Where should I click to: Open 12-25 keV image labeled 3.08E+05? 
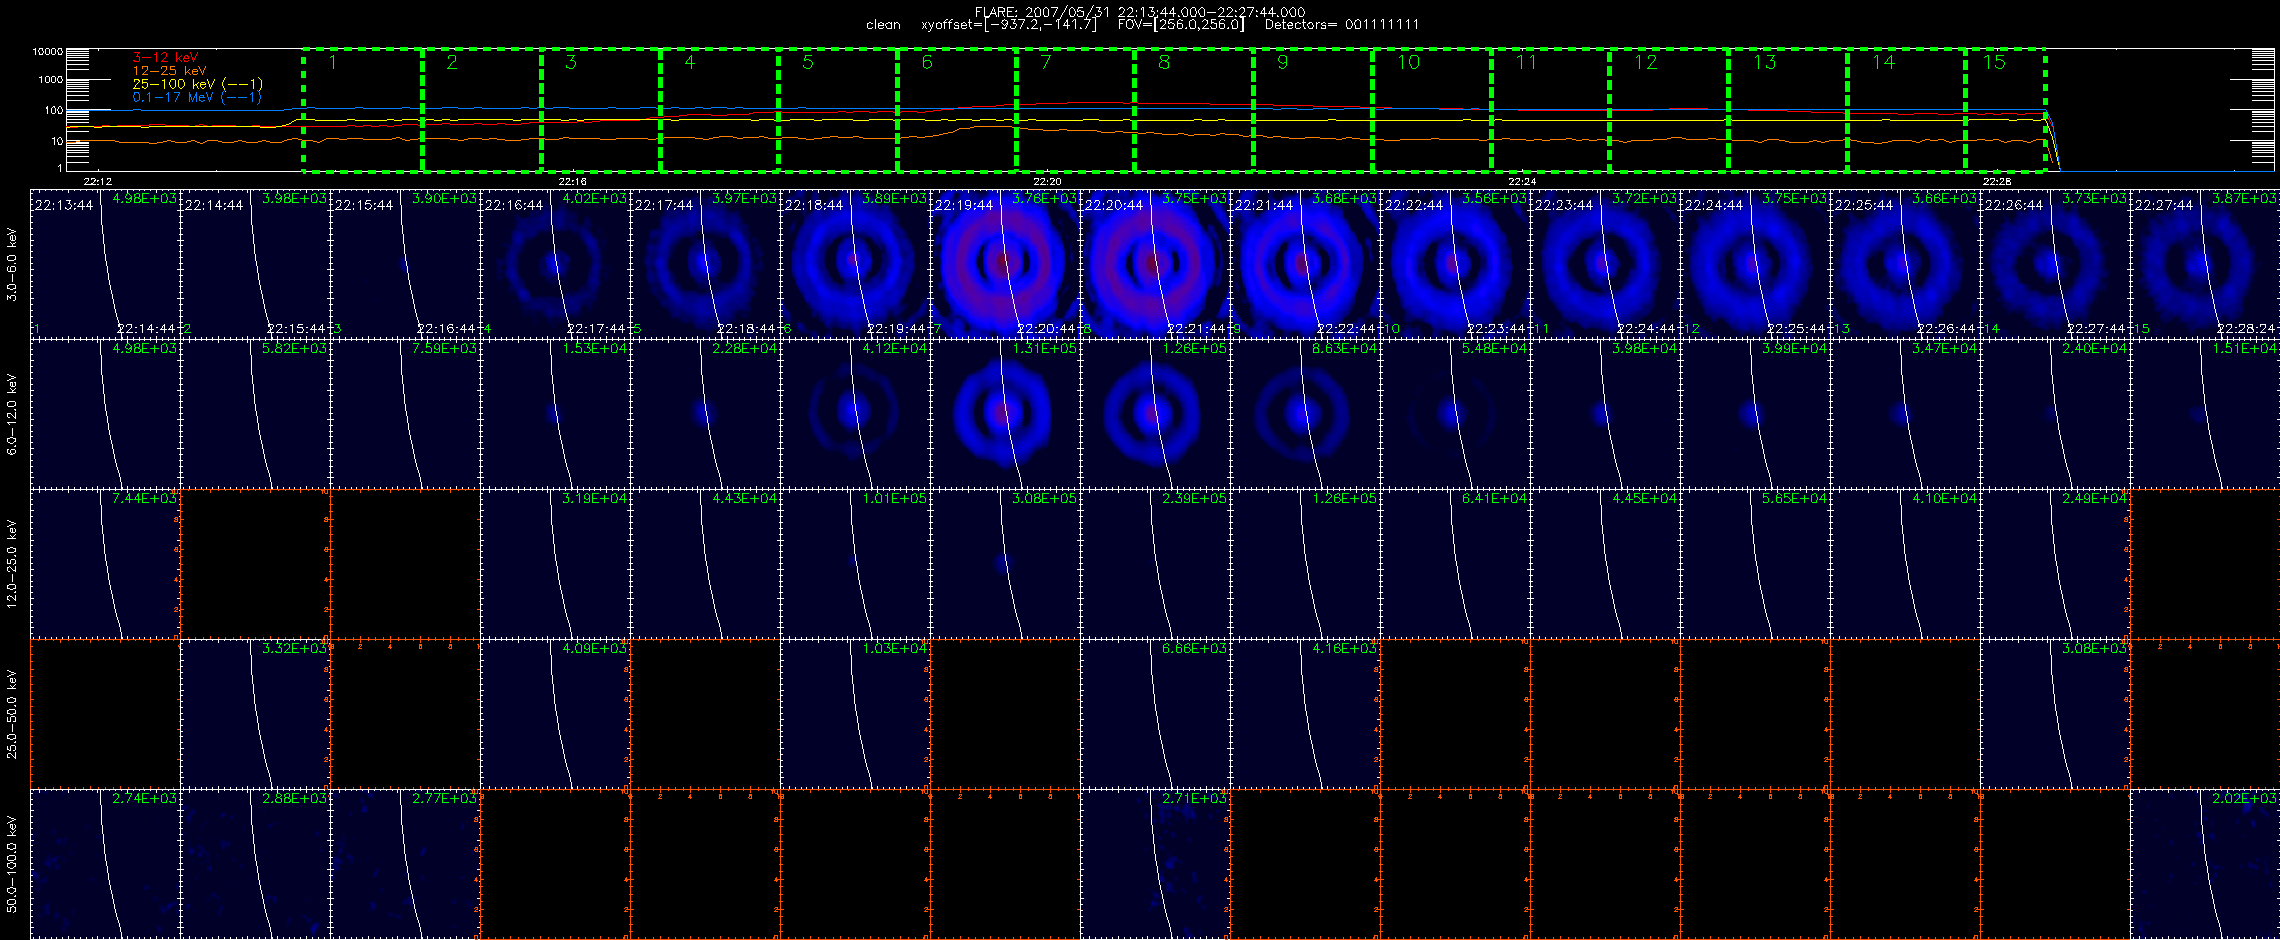1006,563
